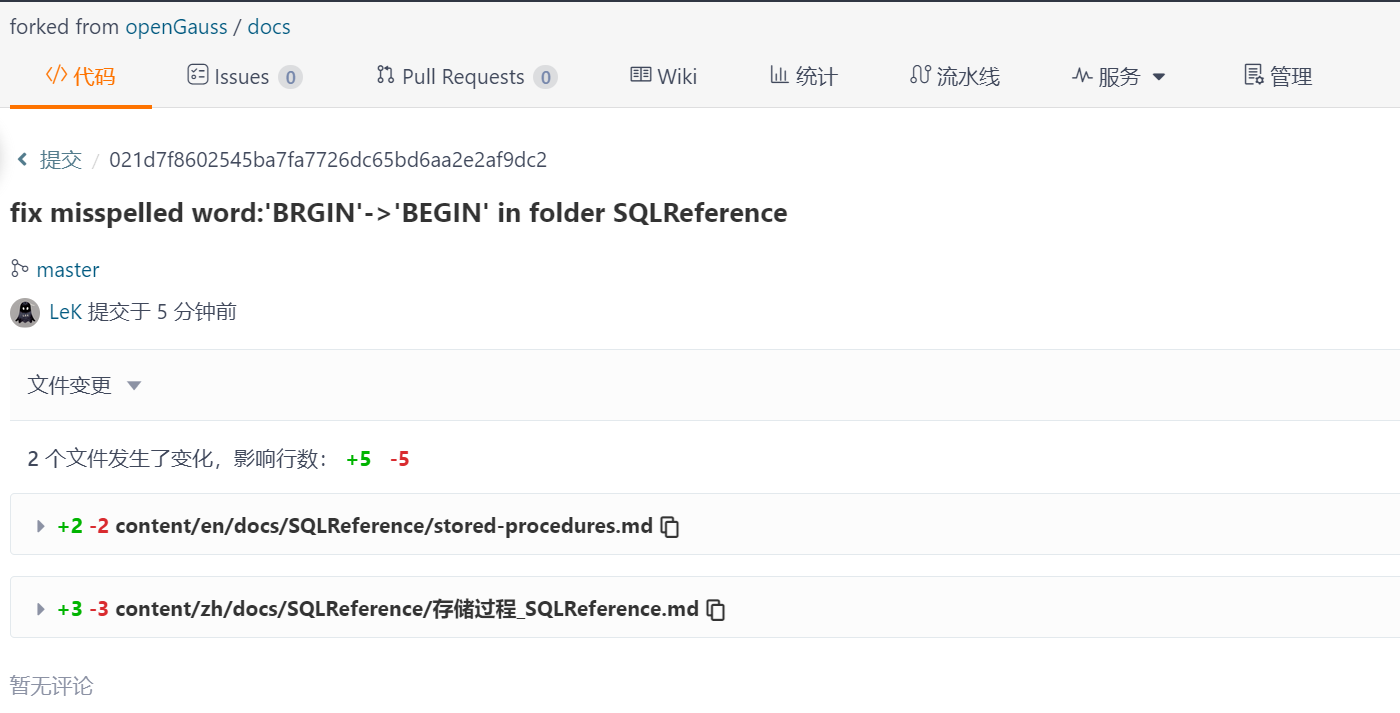
Task: Open the 统计 statistics tab
Action: (x=803, y=77)
